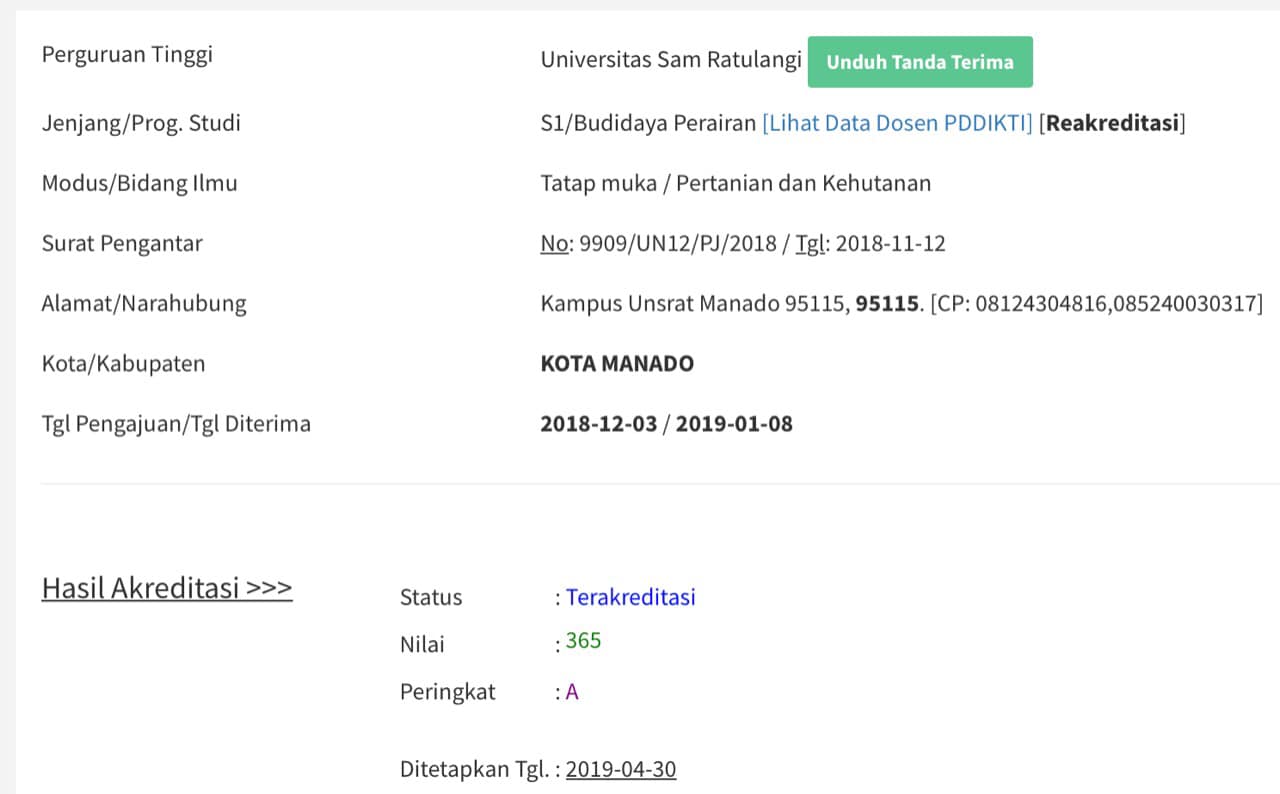The width and height of the screenshot is (1280, 794).
Task: Click the Unduh Tanda Terima button
Action: pyautogui.click(x=920, y=62)
